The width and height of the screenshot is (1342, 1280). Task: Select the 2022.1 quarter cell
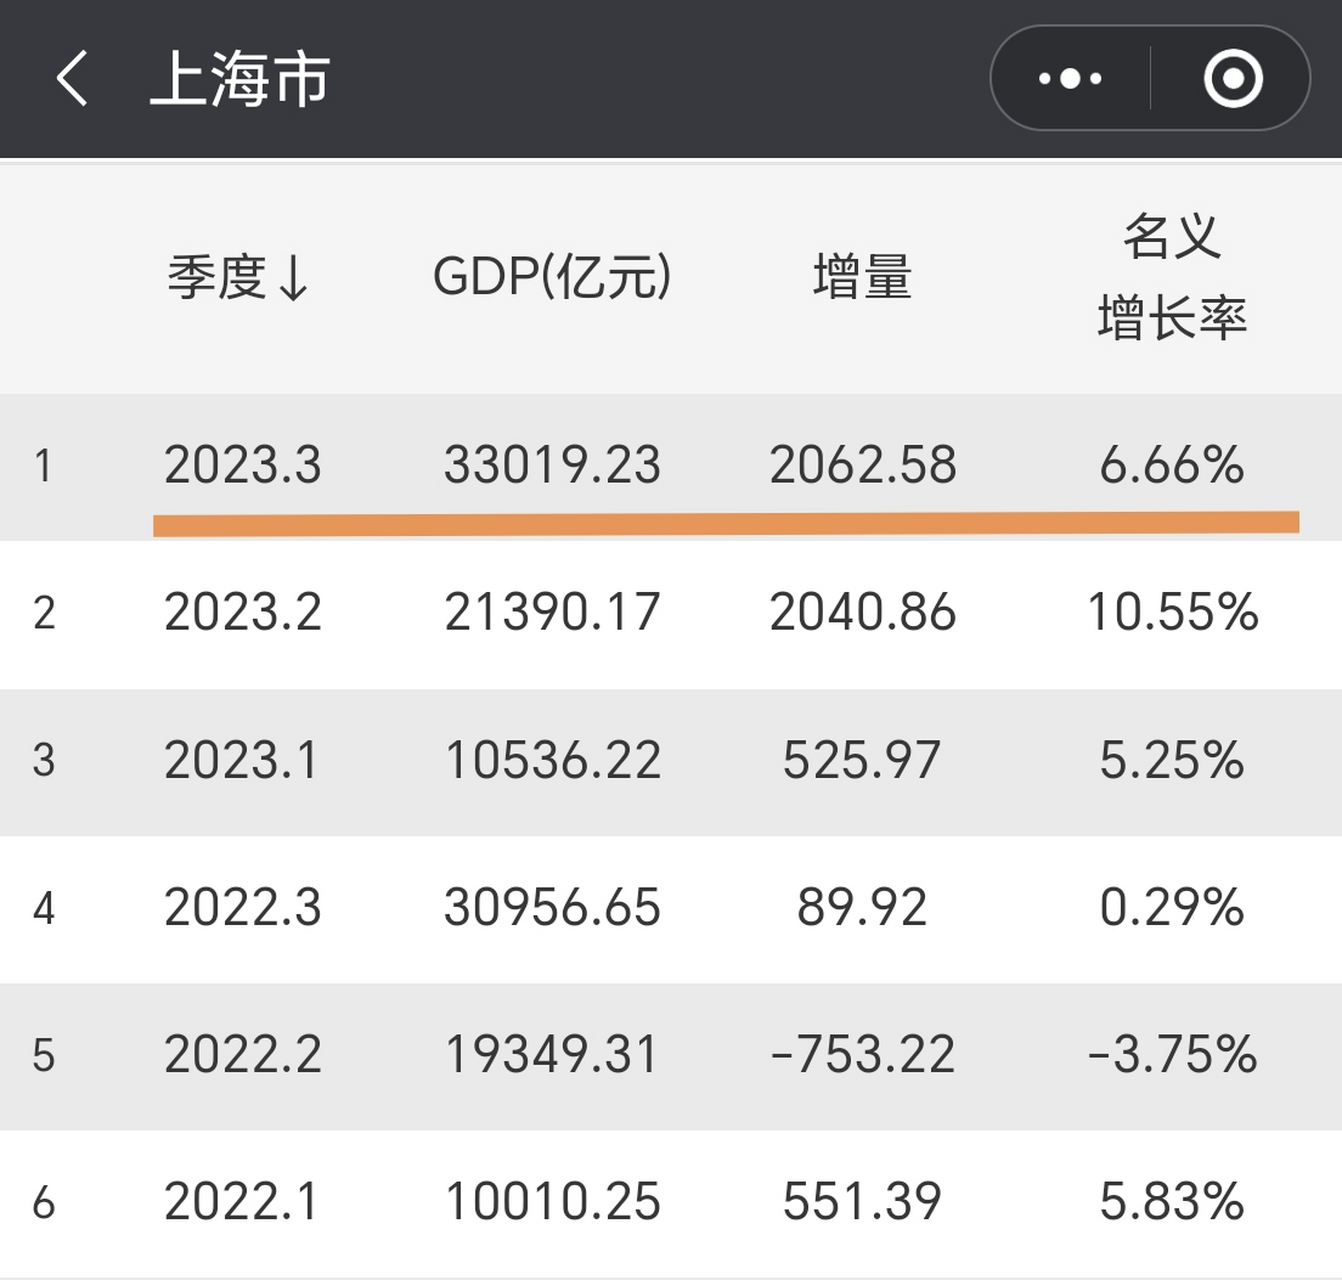(x=241, y=1201)
